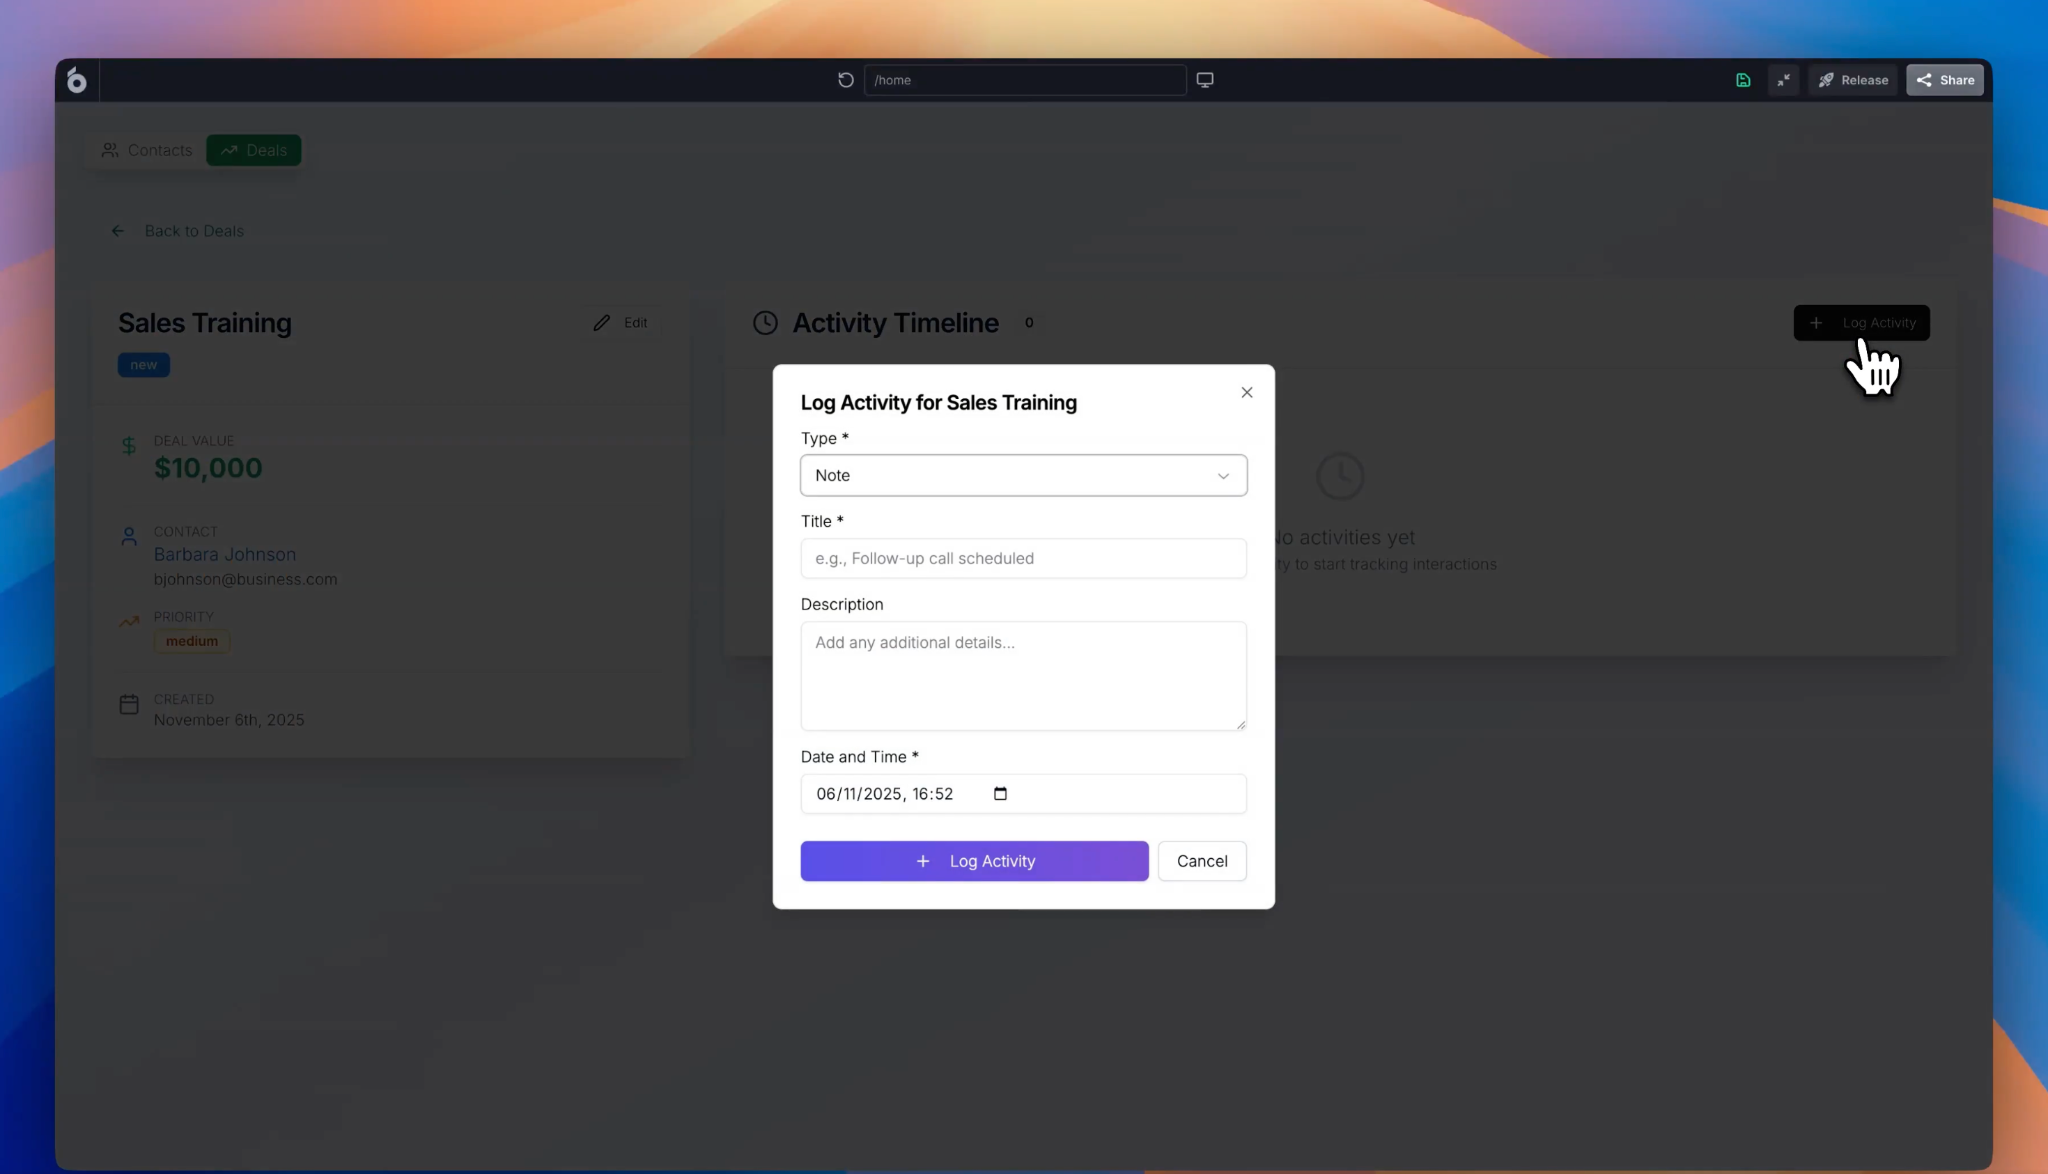Switch to the Deals tab

[x=254, y=150]
